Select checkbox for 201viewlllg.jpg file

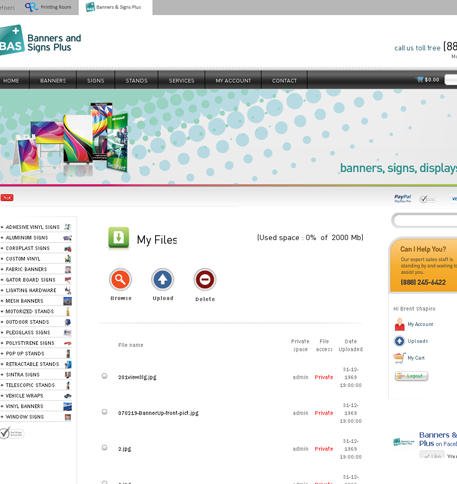104,376
